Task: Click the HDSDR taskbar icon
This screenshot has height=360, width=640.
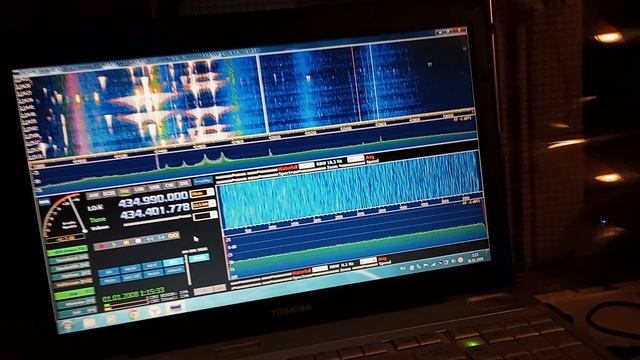Action: pos(176,307)
